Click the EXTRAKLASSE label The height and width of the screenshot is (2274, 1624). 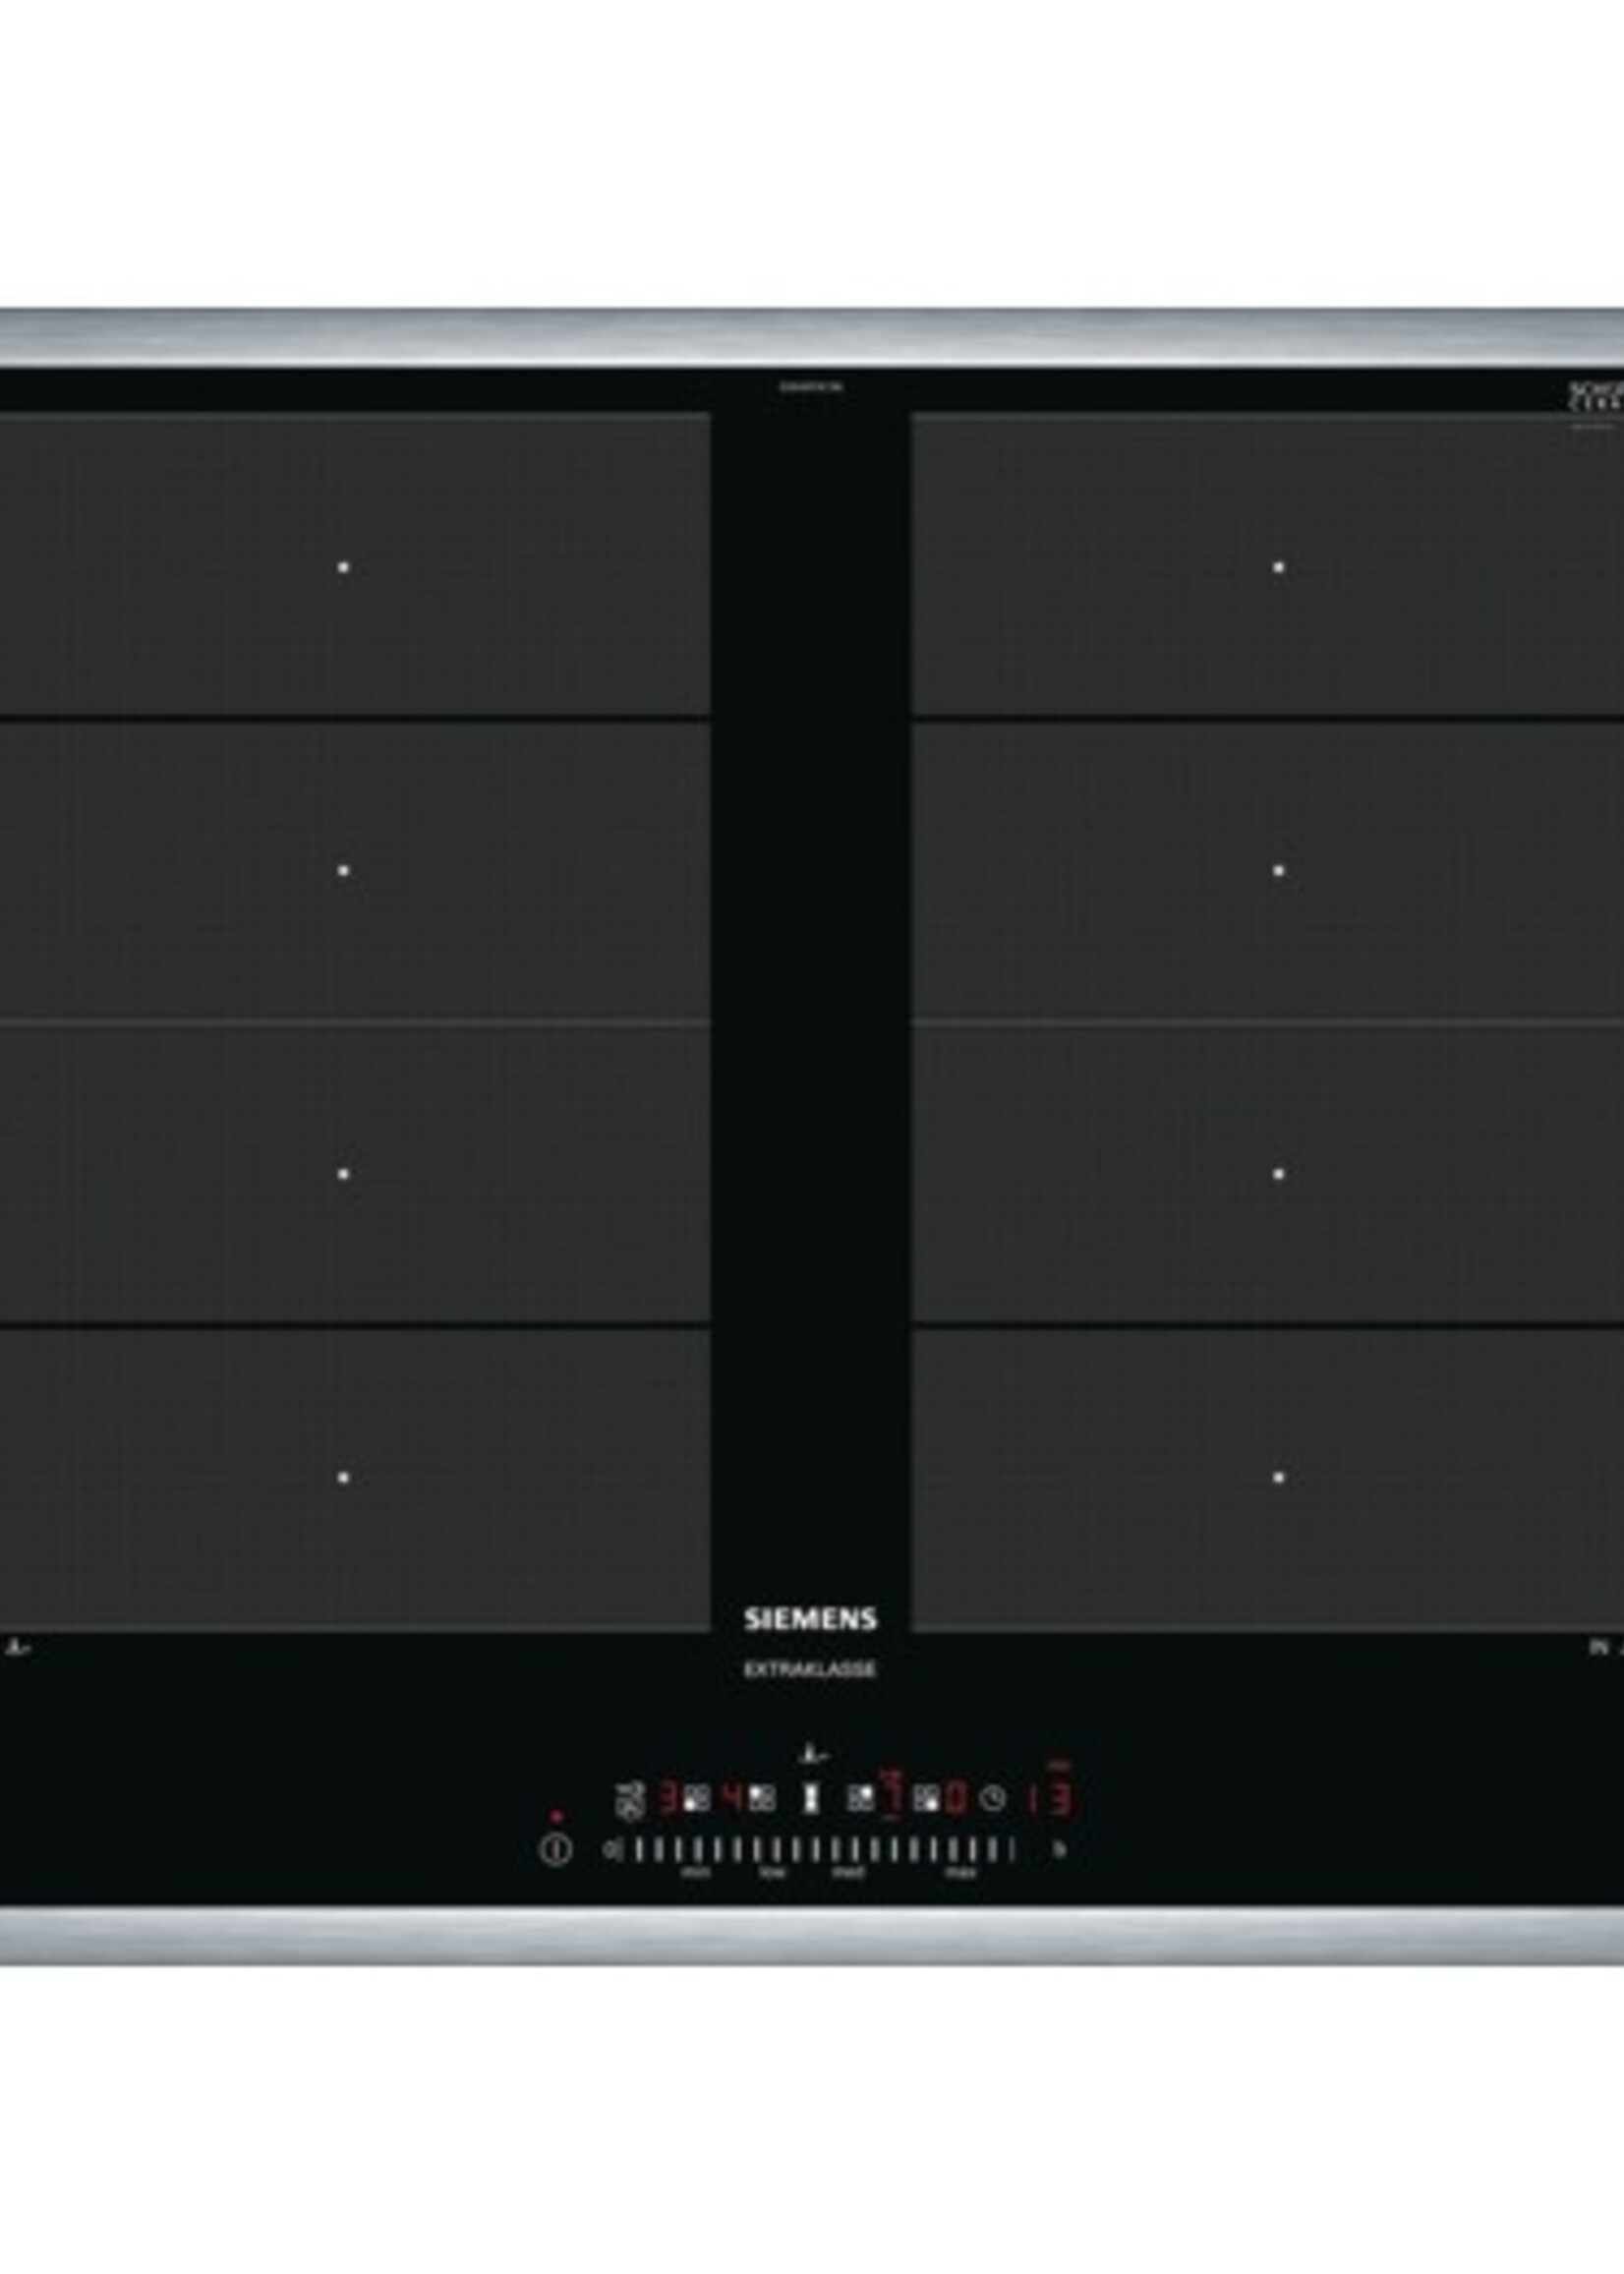(810, 1669)
